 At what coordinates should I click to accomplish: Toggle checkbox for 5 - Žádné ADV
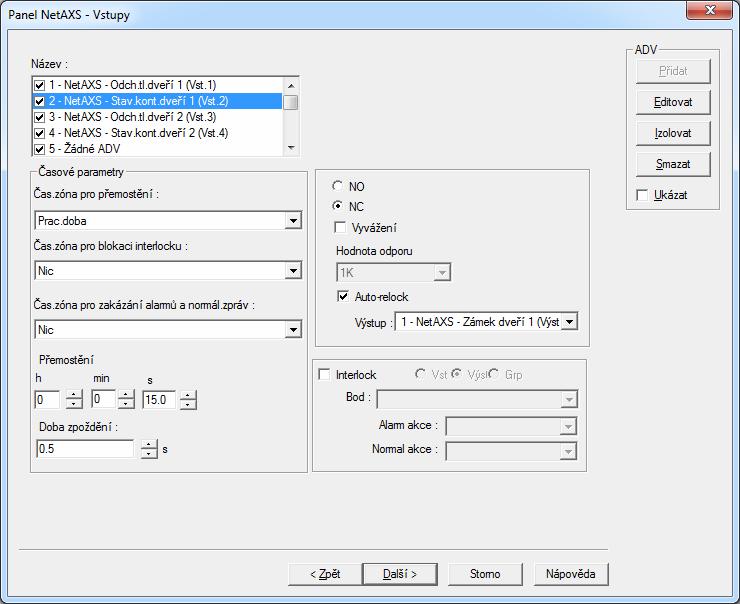pos(40,149)
